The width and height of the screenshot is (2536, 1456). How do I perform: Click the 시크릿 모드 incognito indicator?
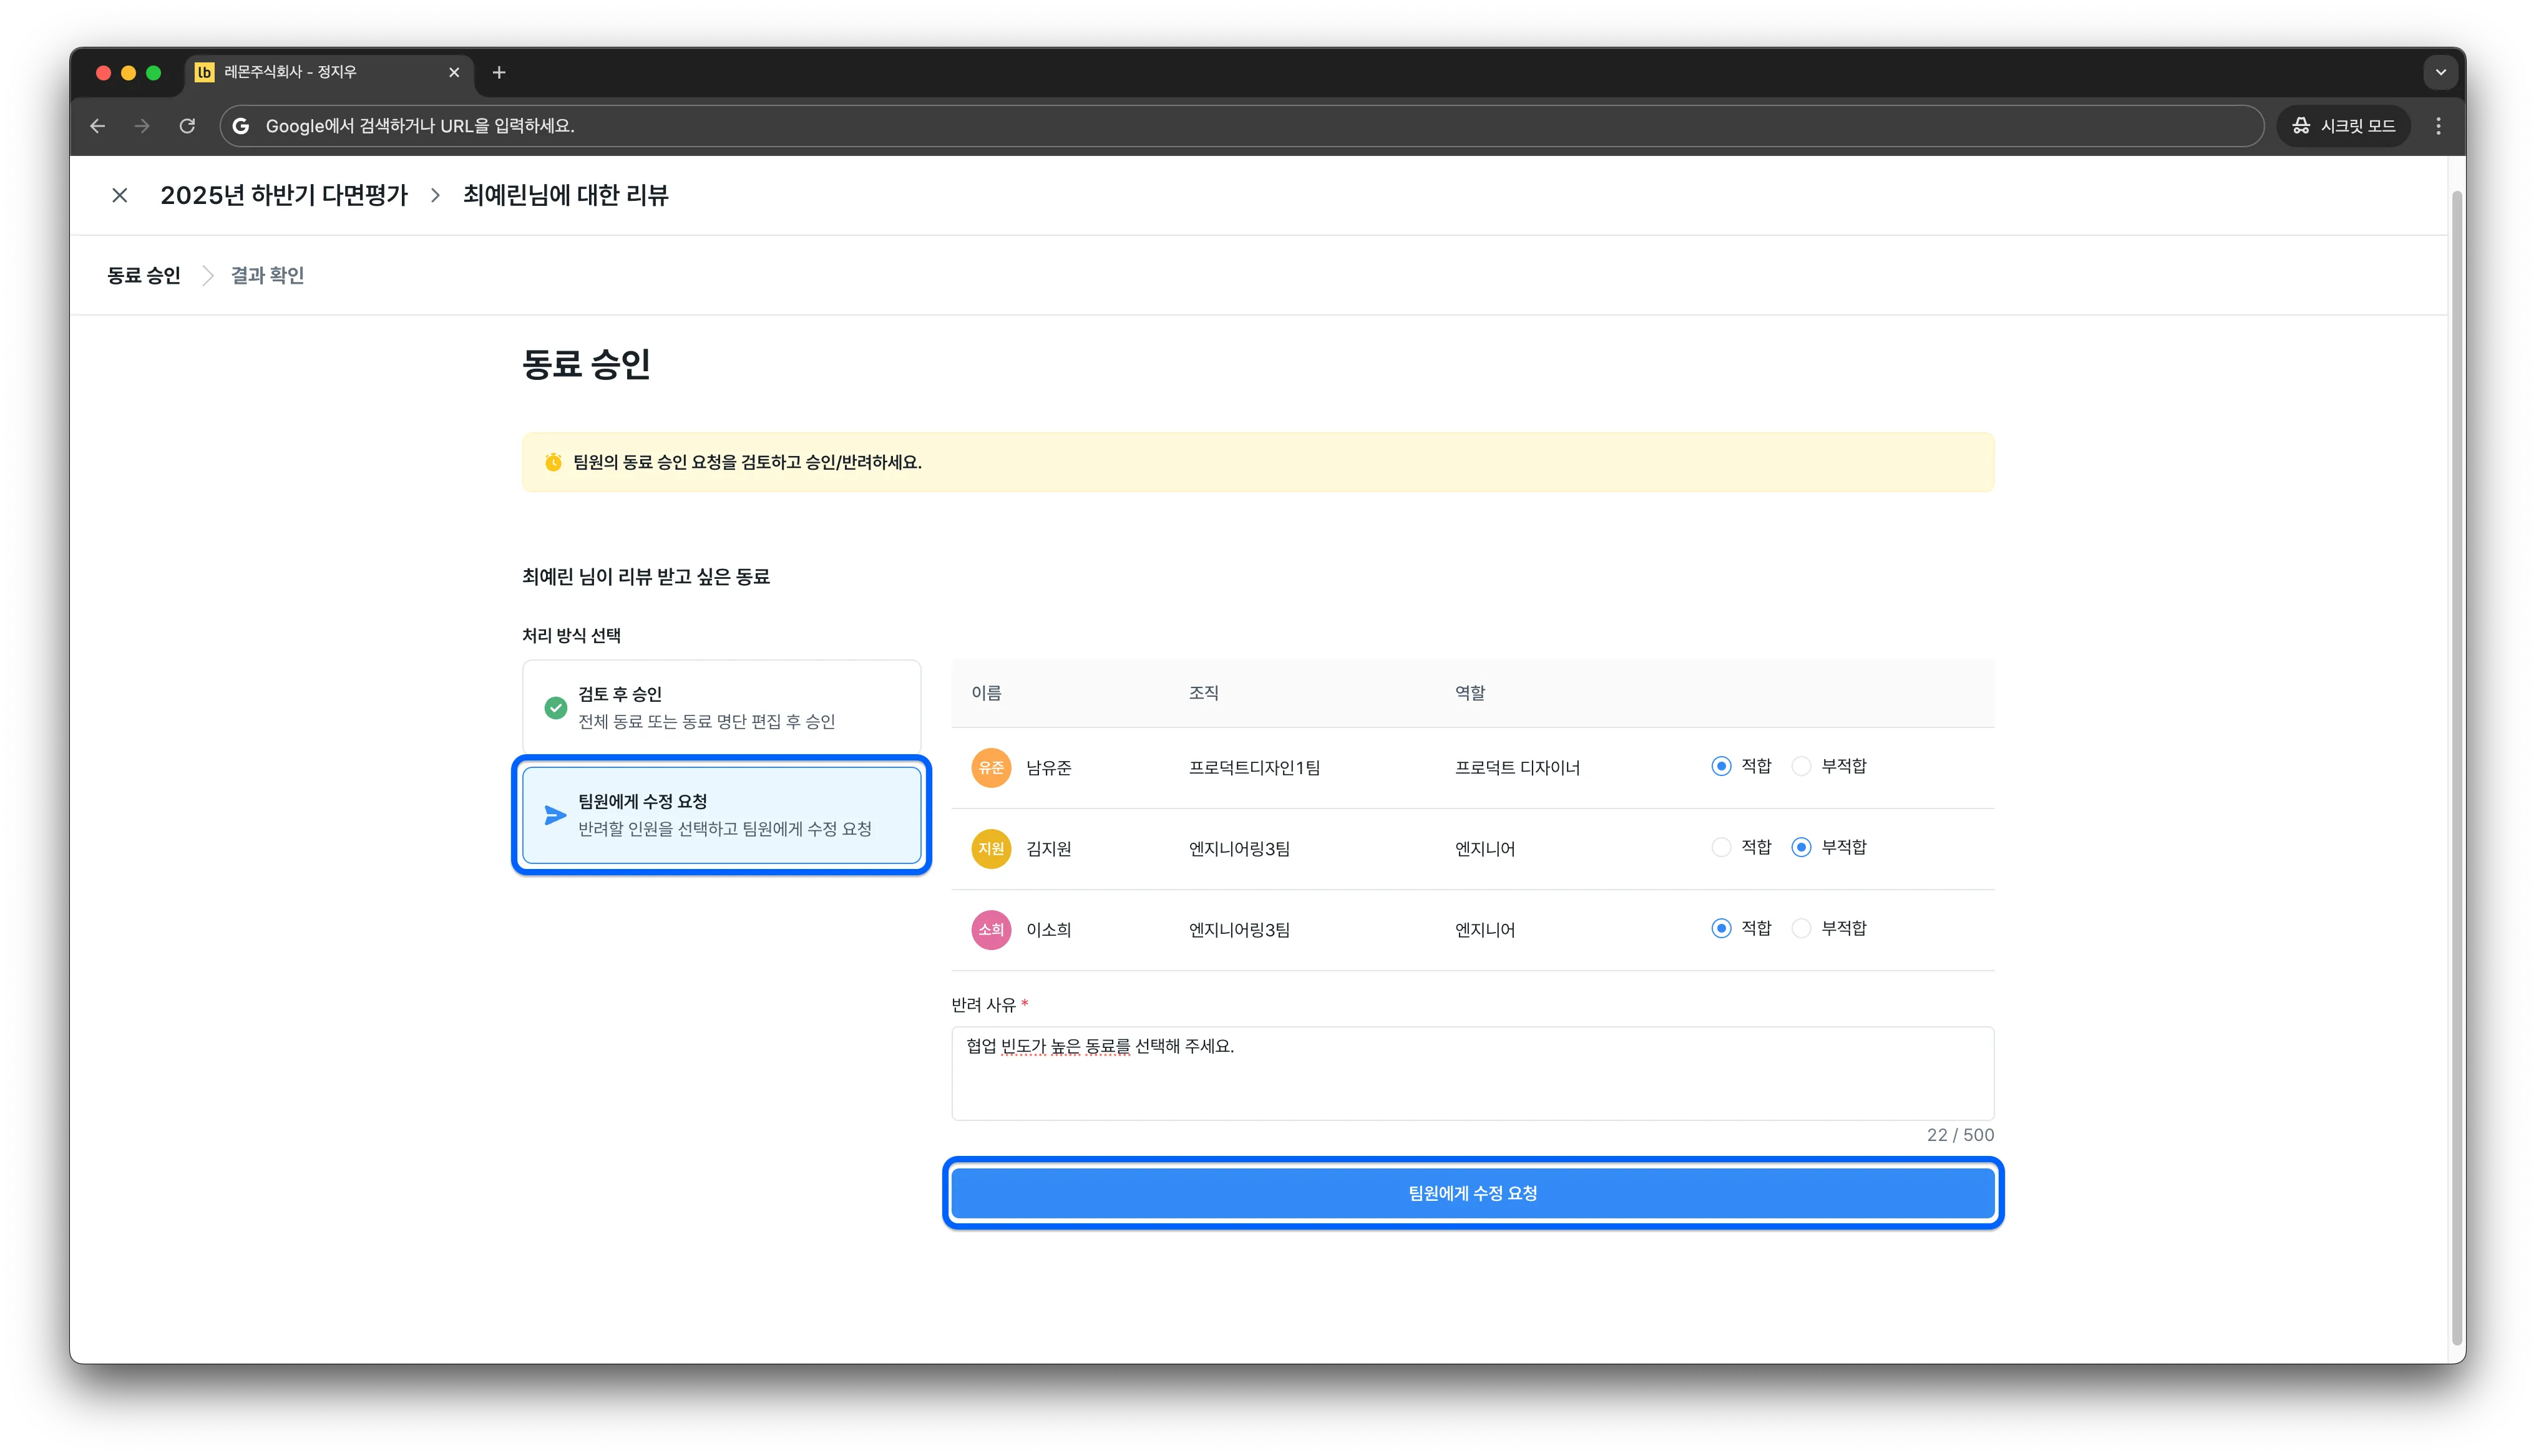point(2343,126)
